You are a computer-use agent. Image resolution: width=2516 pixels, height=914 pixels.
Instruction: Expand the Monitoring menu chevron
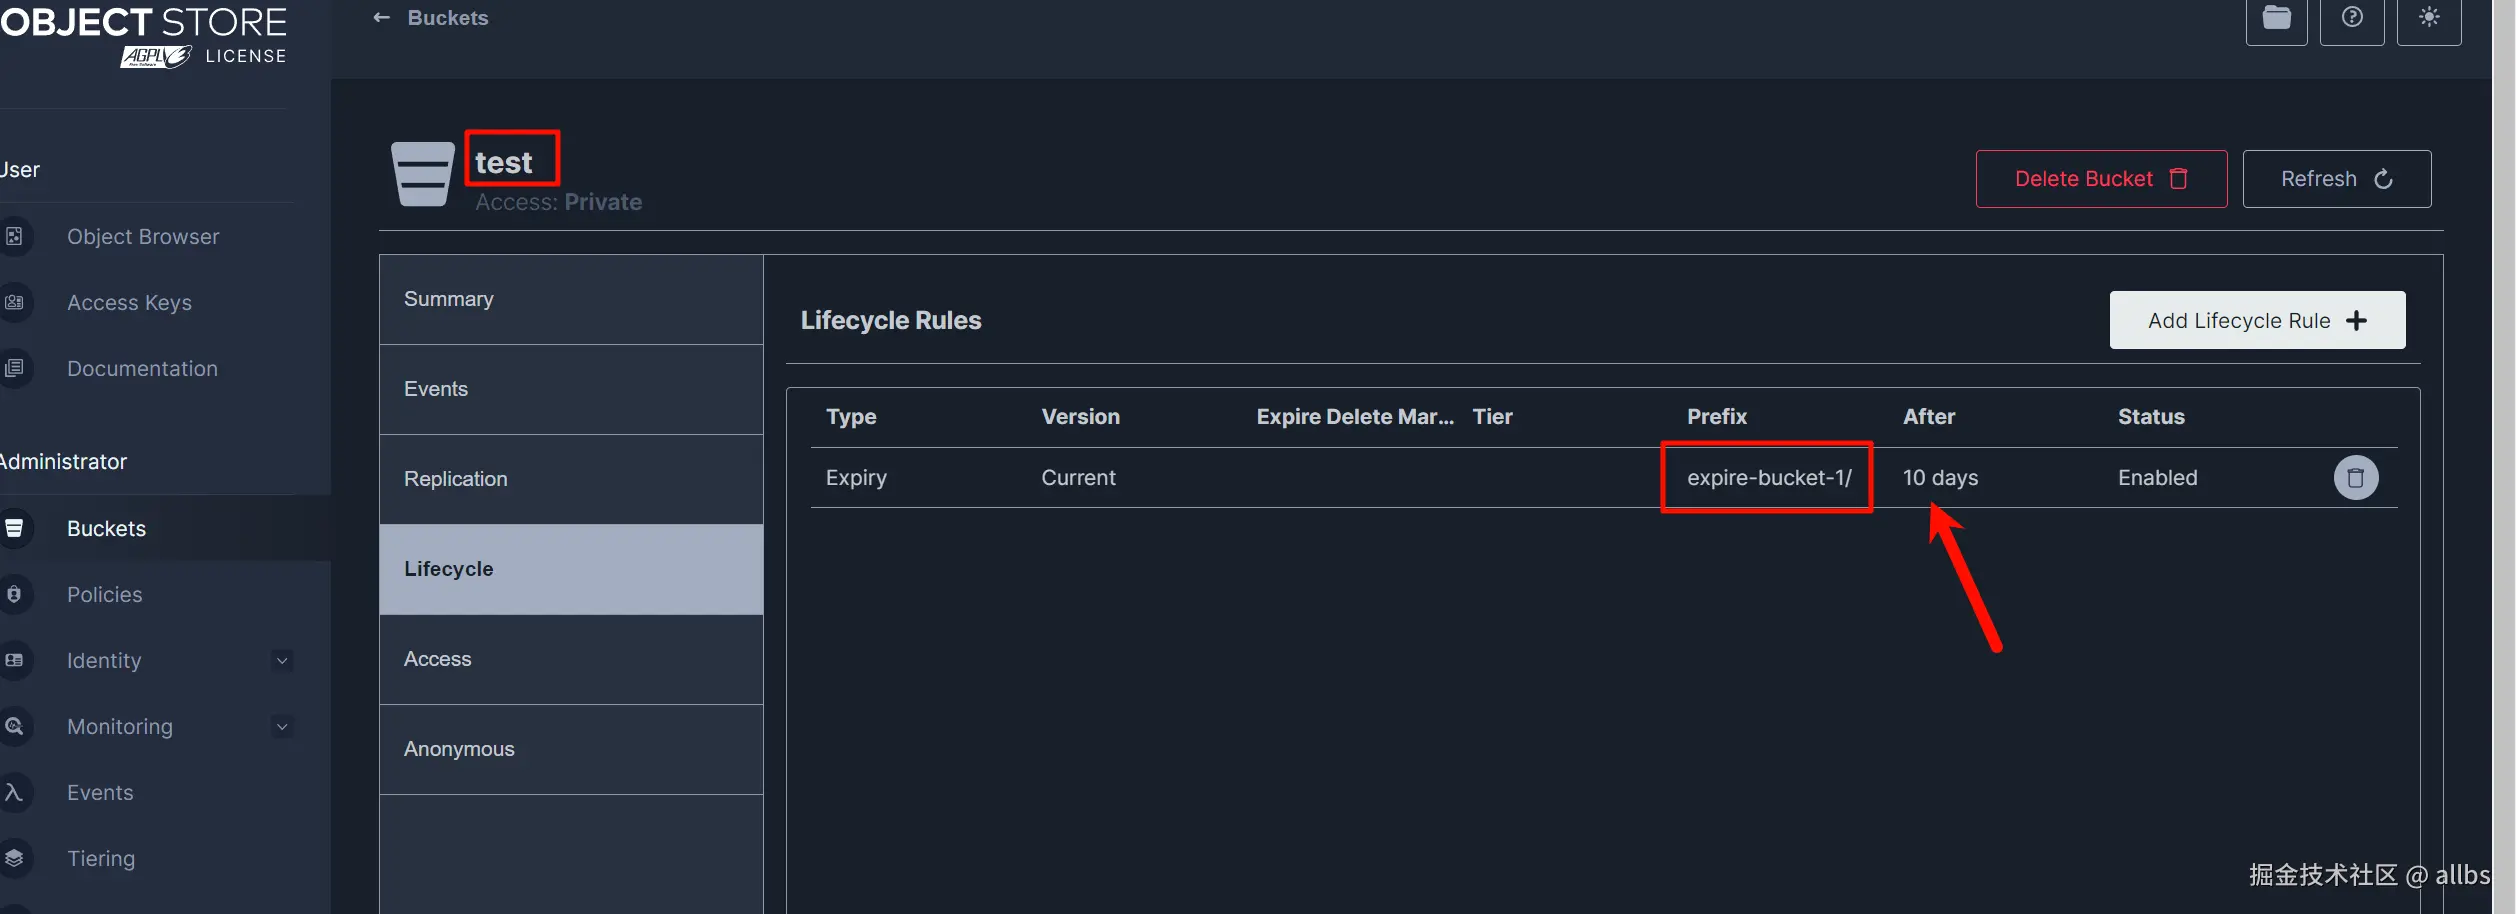click(282, 727)
